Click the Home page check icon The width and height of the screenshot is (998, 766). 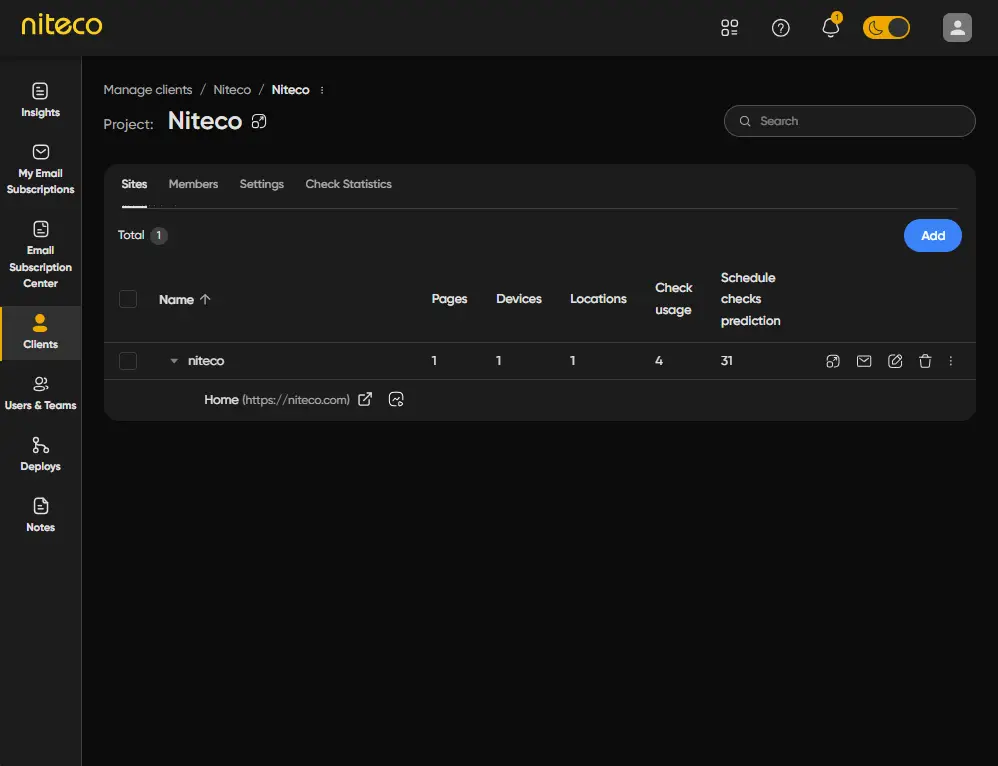coord(396,399)
